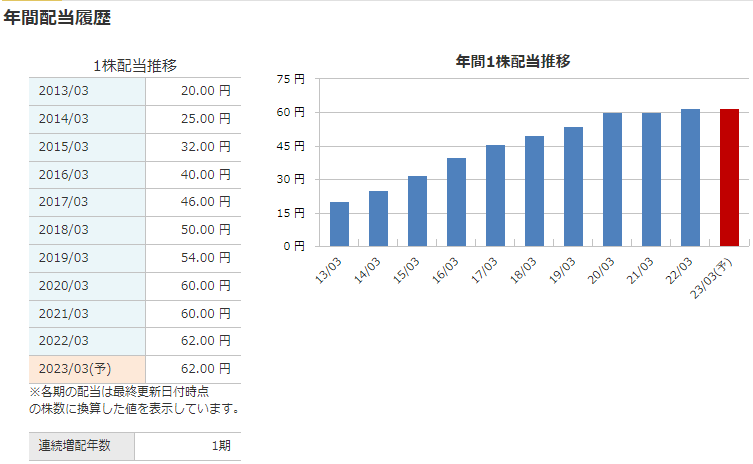
Task: Select the 2022/03 row label
Action: [x=64, y=341]
